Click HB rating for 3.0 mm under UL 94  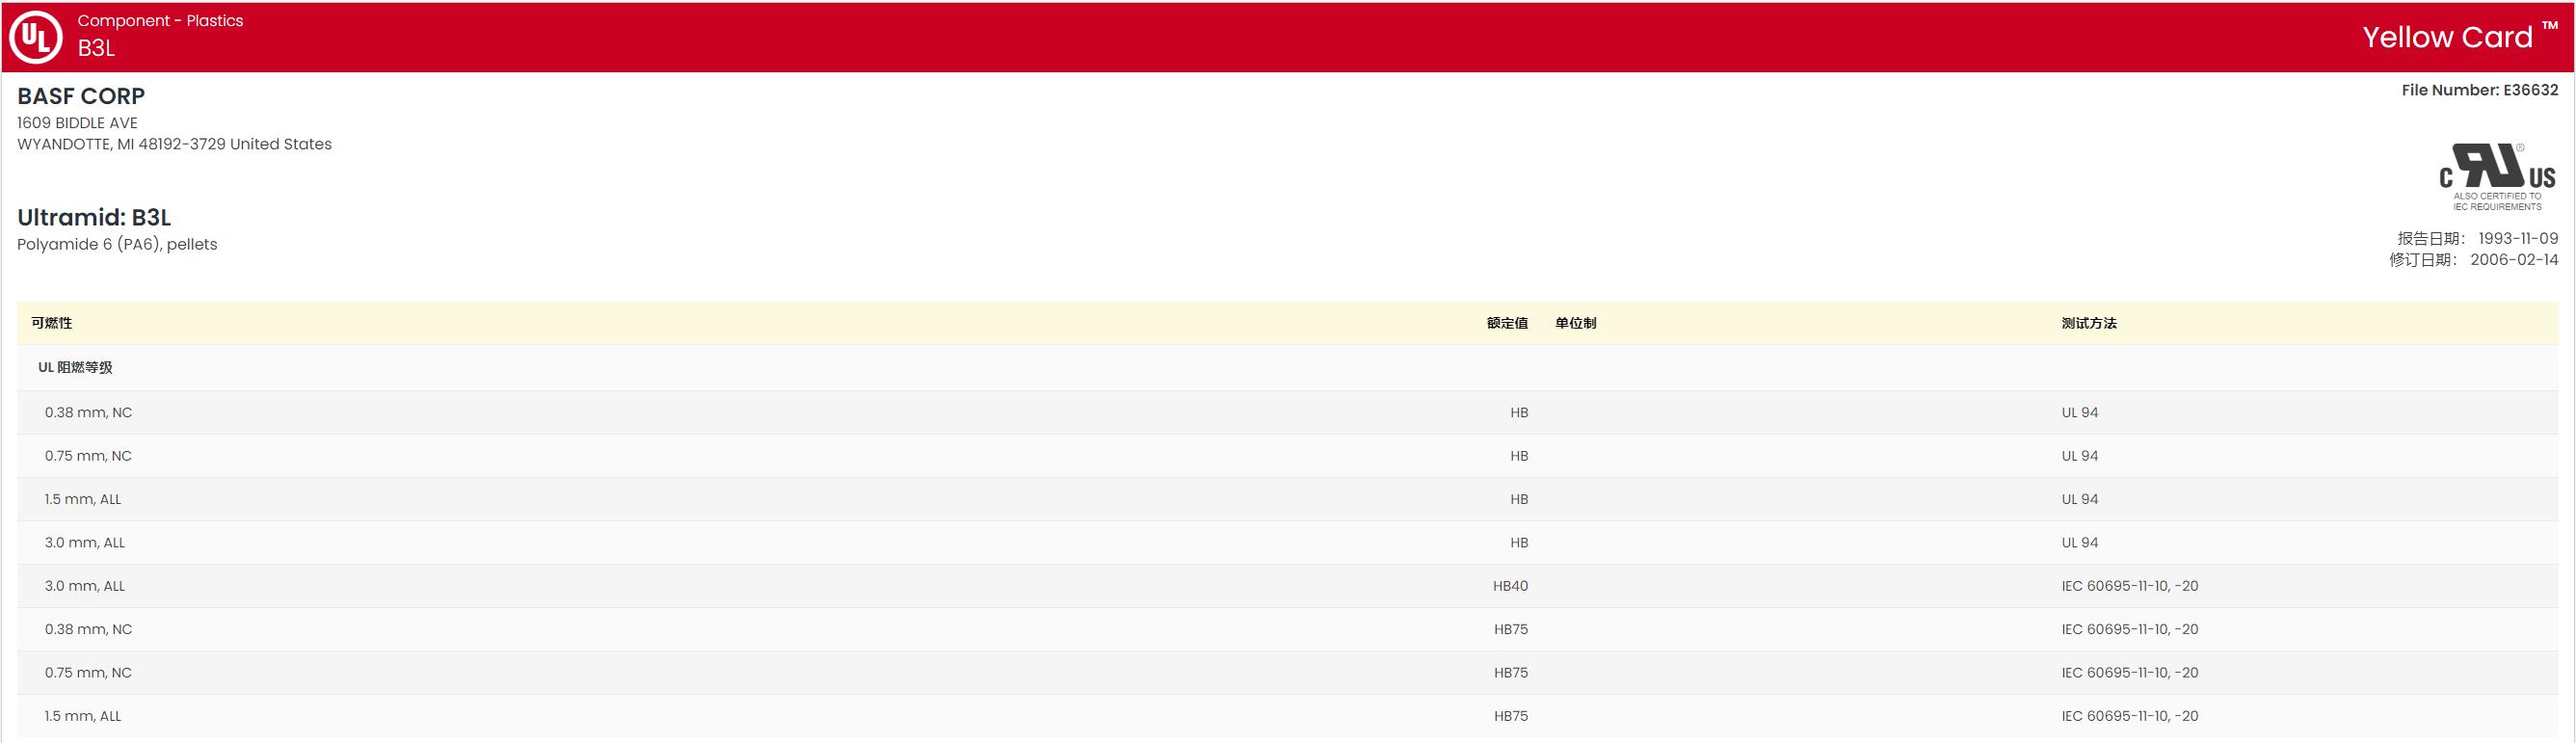[x=1519, y=543]
